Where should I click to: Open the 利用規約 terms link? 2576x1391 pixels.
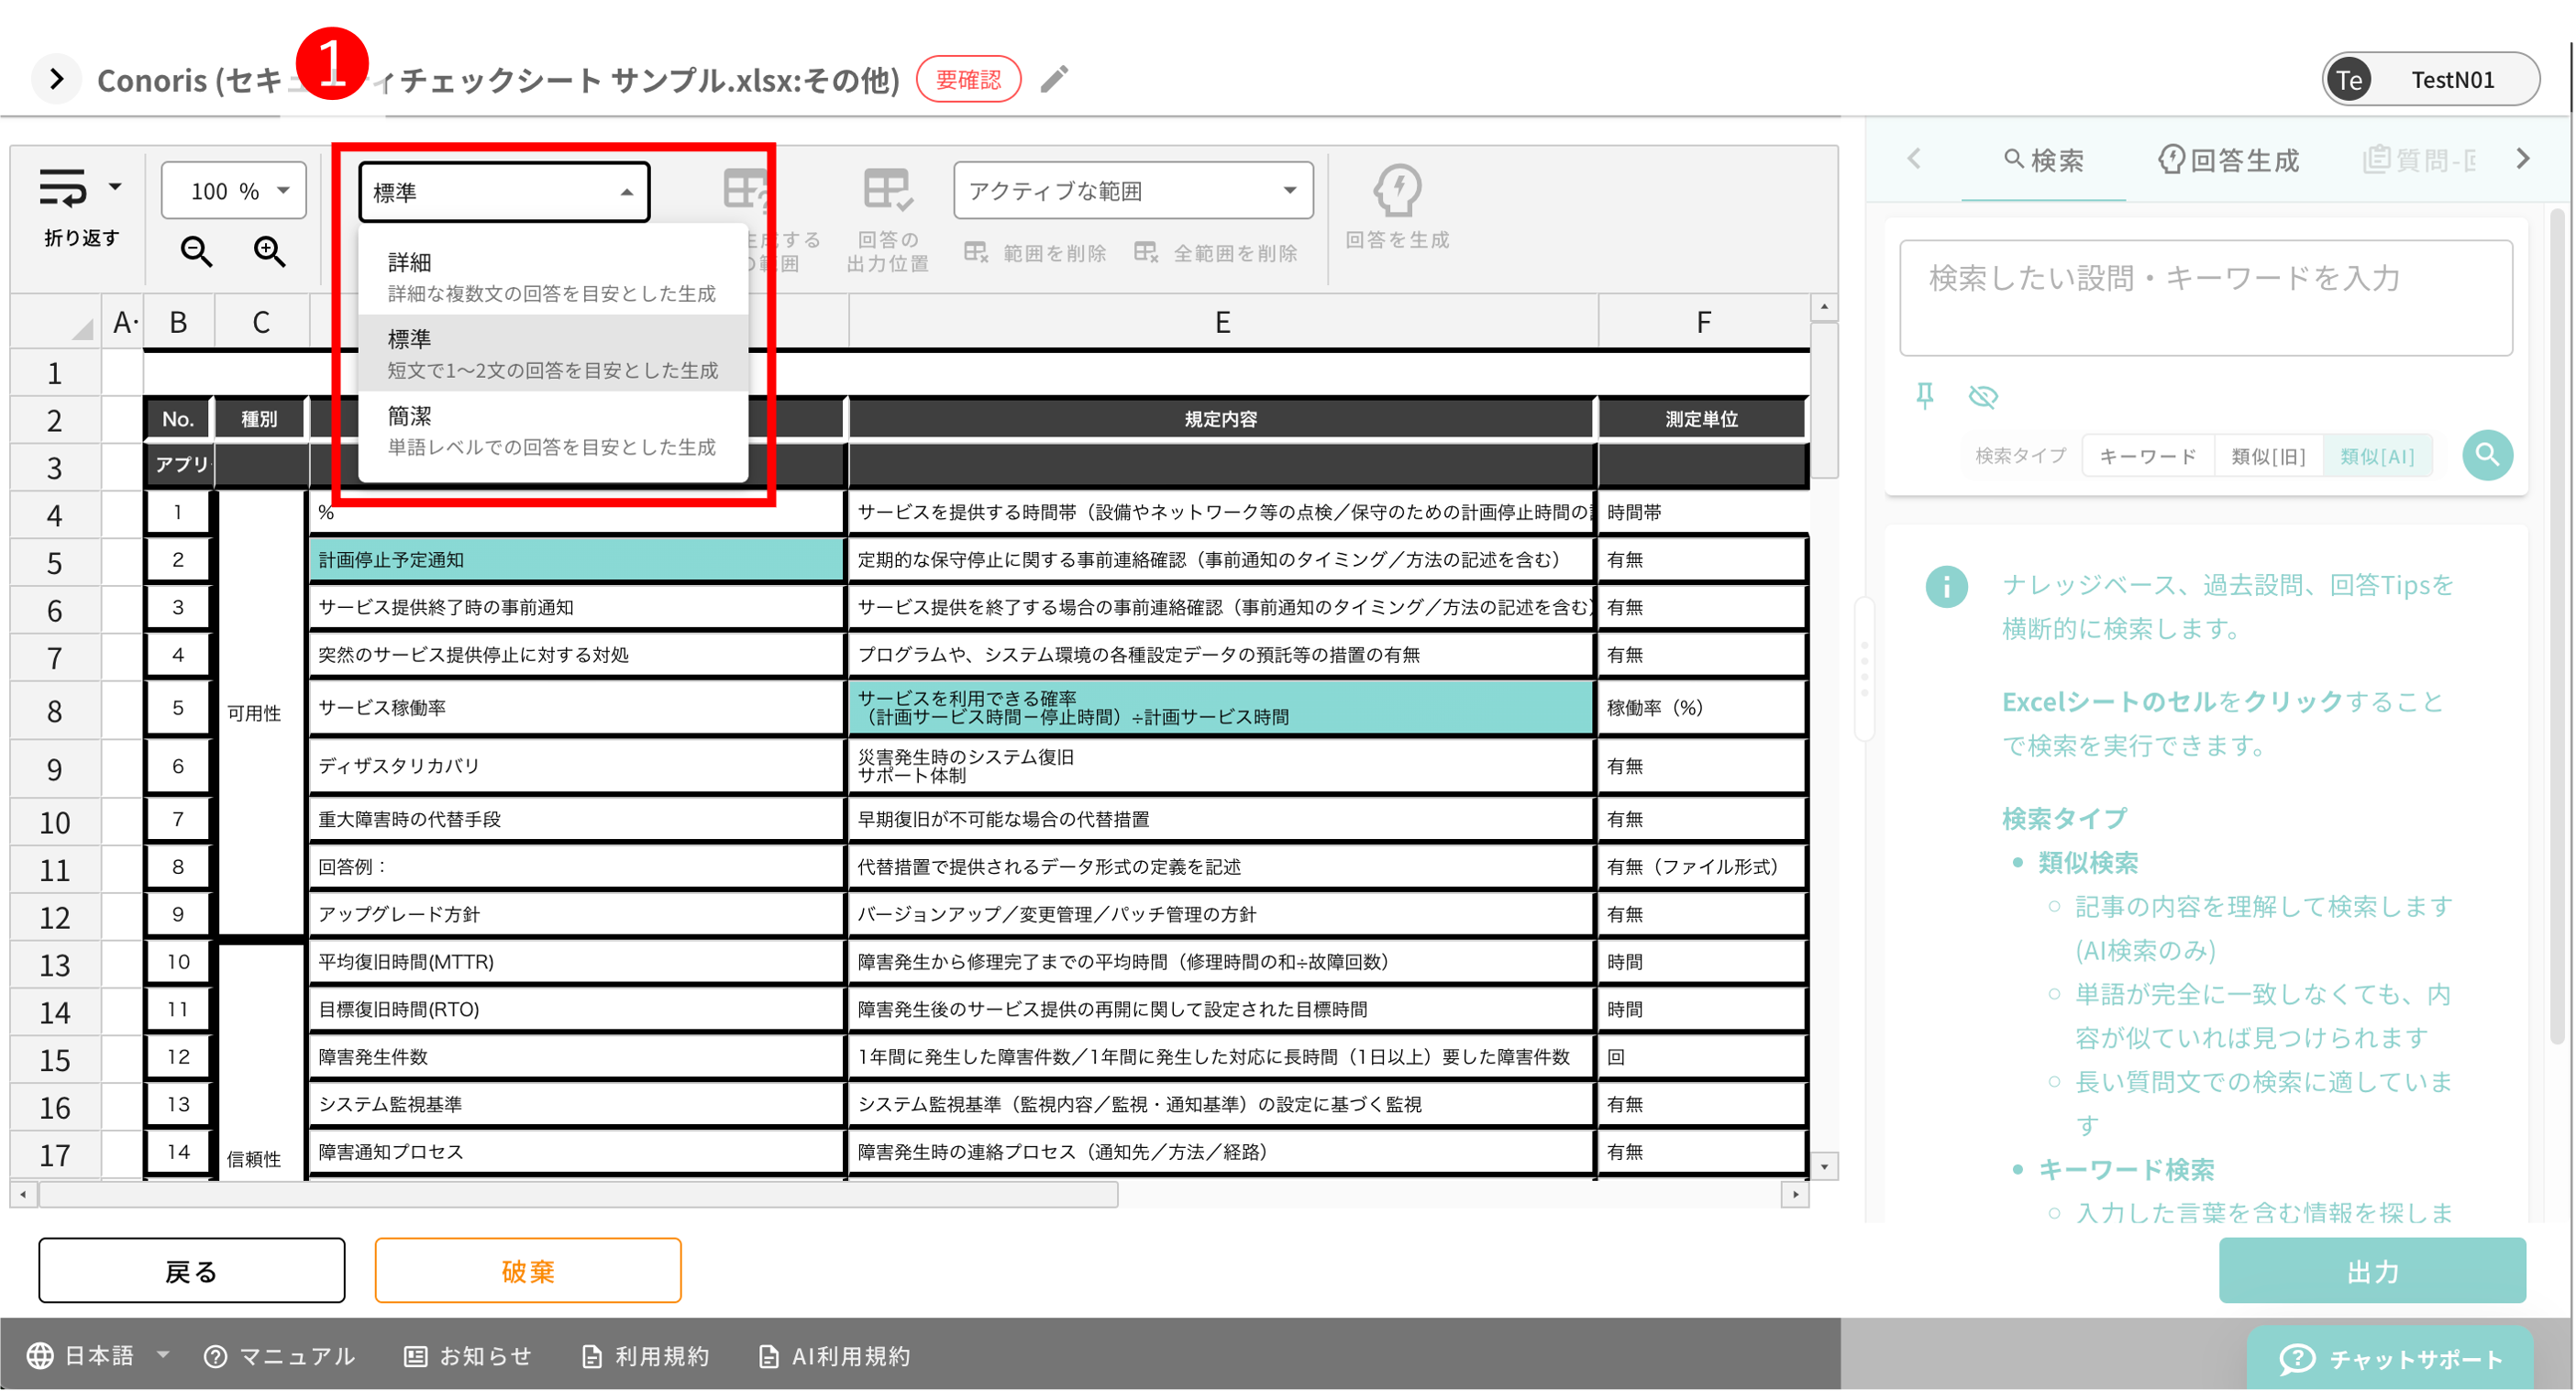pos(646,1356)
